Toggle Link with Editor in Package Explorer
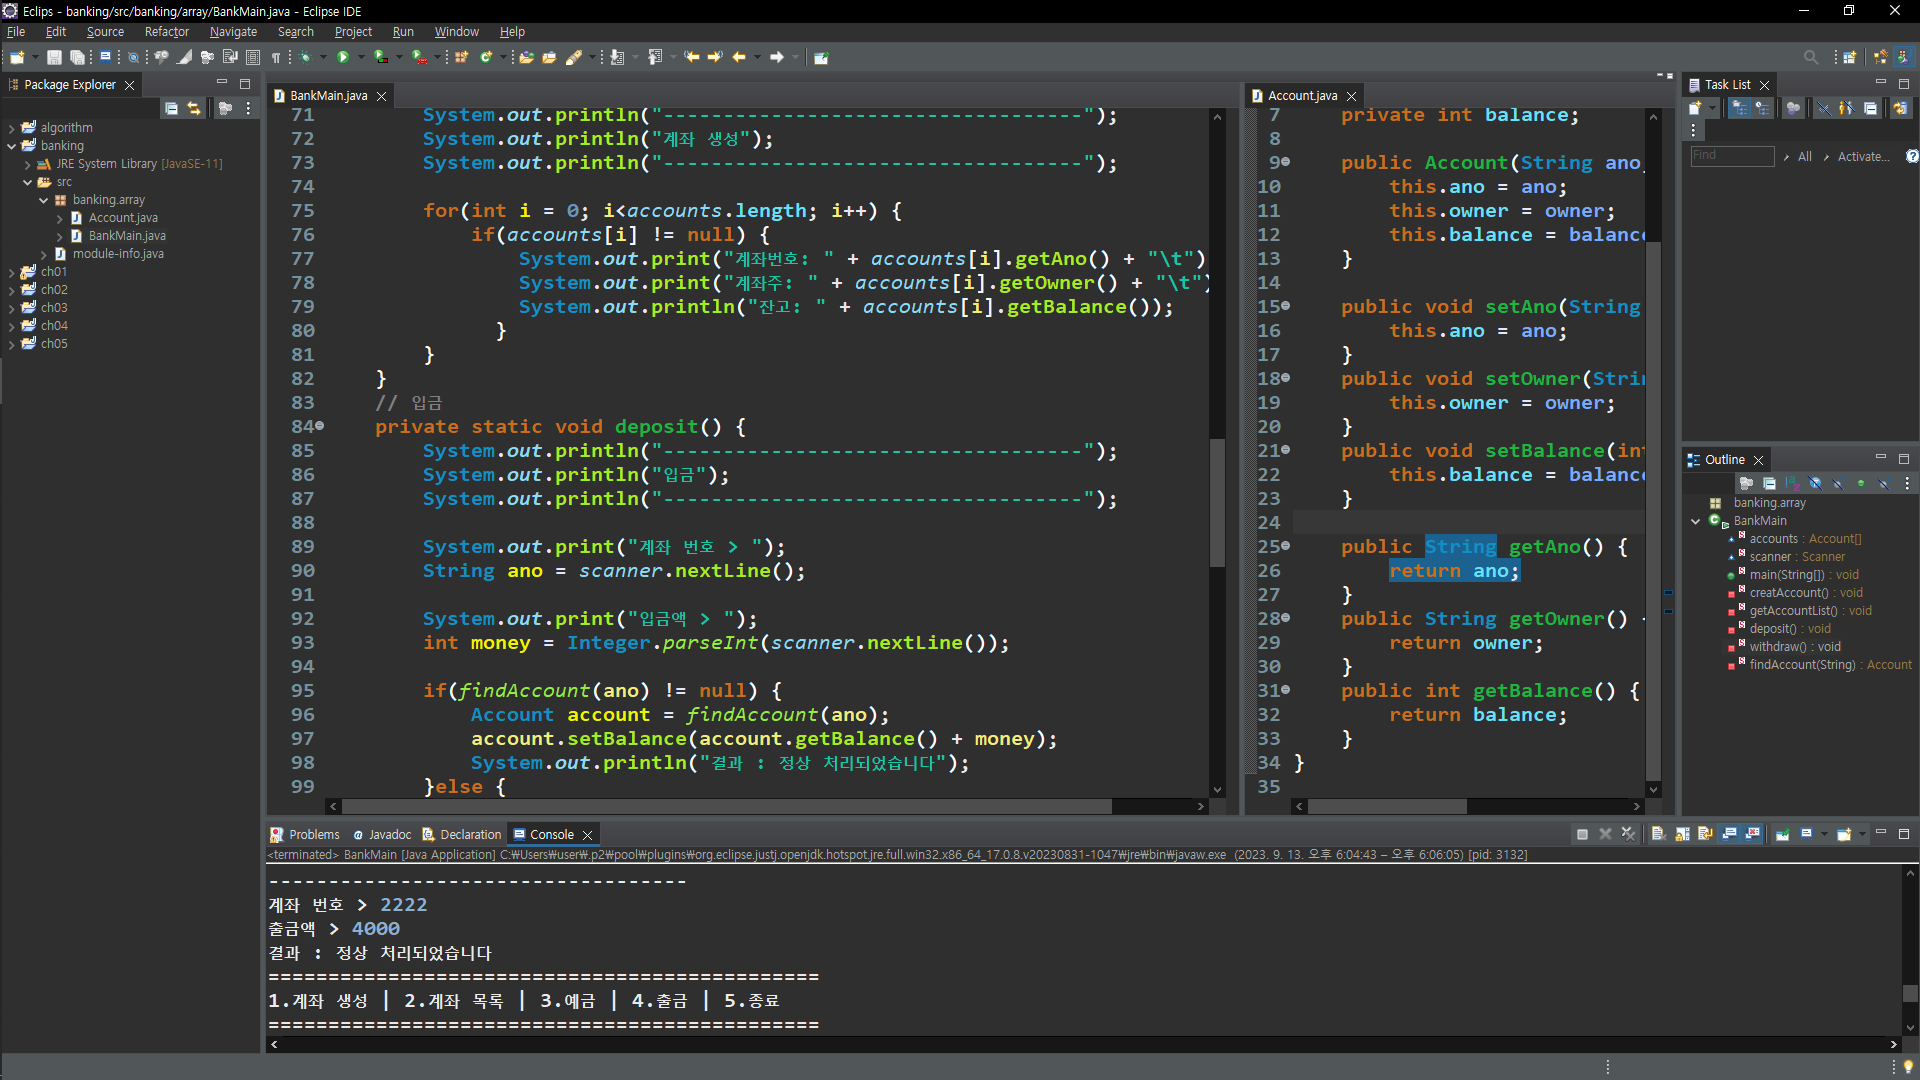Screen dimensions: 1920x1080 coord(194,108)
